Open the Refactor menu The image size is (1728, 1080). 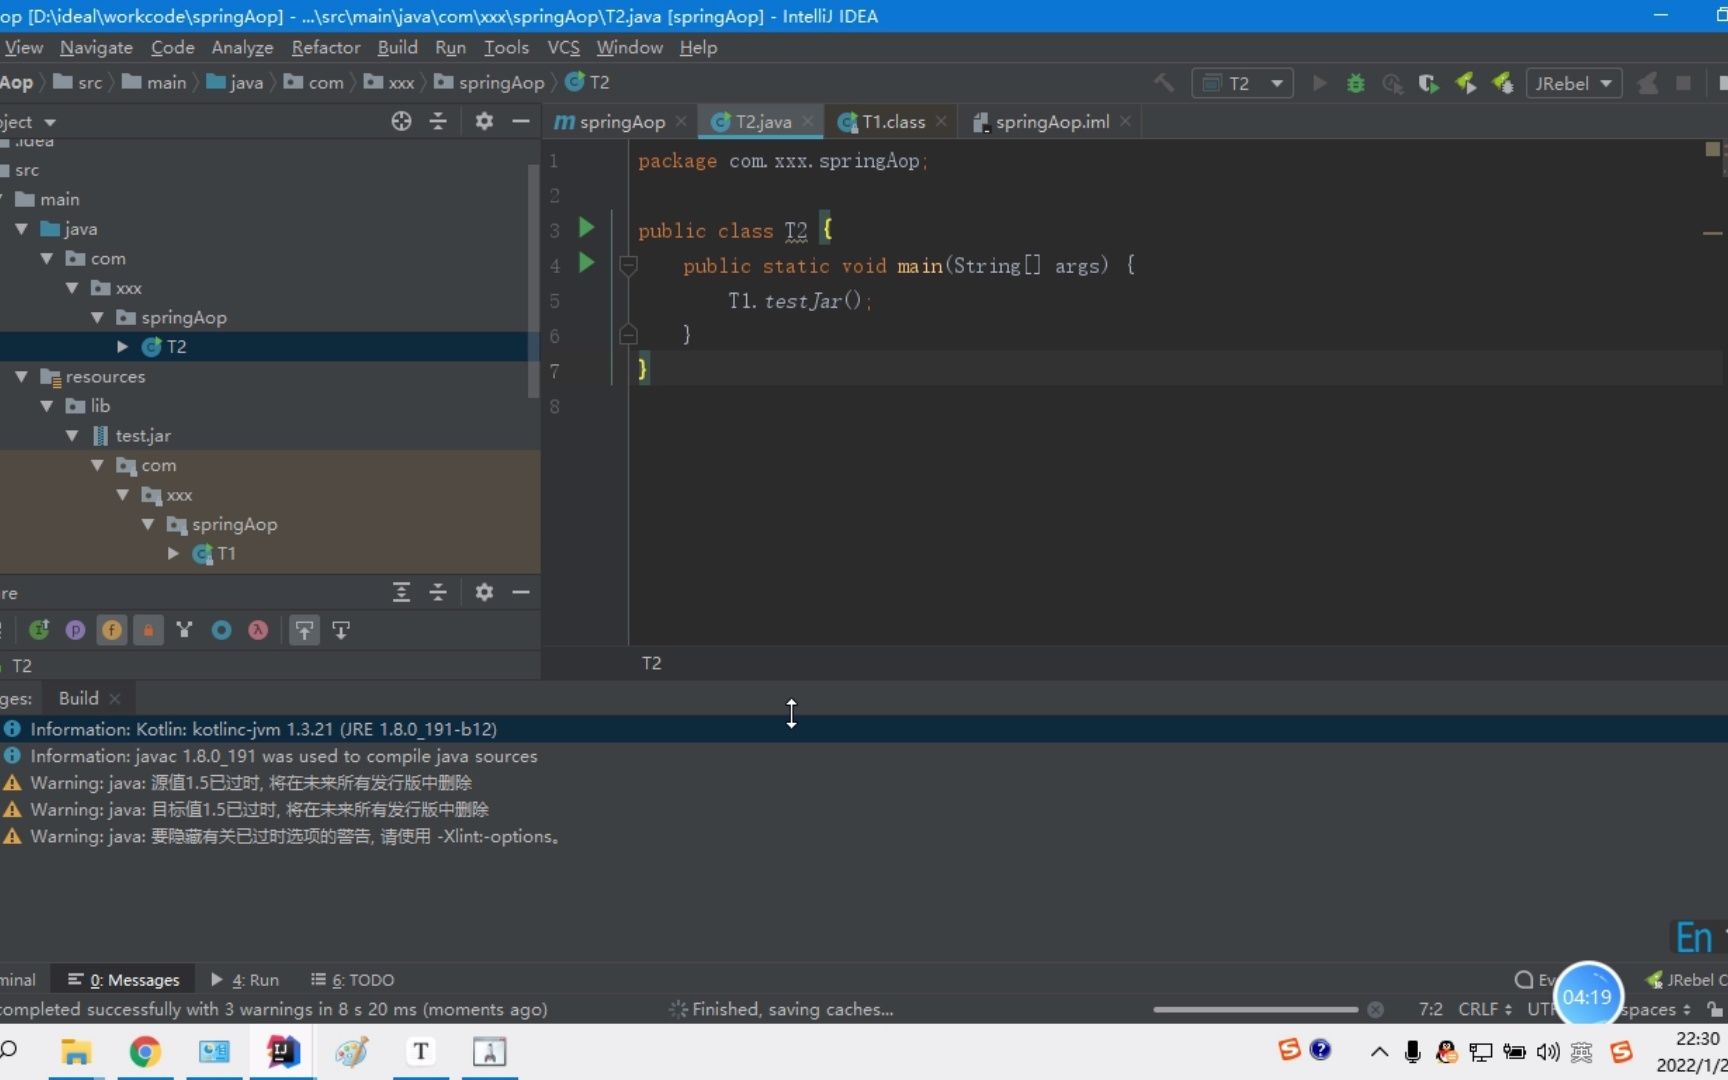pos(326,47)
